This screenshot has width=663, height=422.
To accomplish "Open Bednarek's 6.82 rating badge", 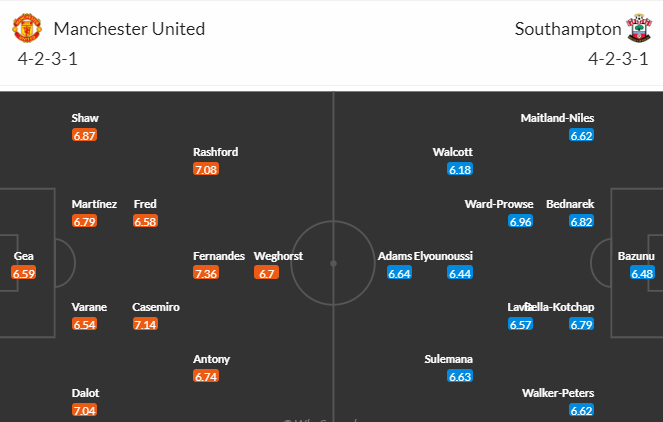I will [581, 221].
